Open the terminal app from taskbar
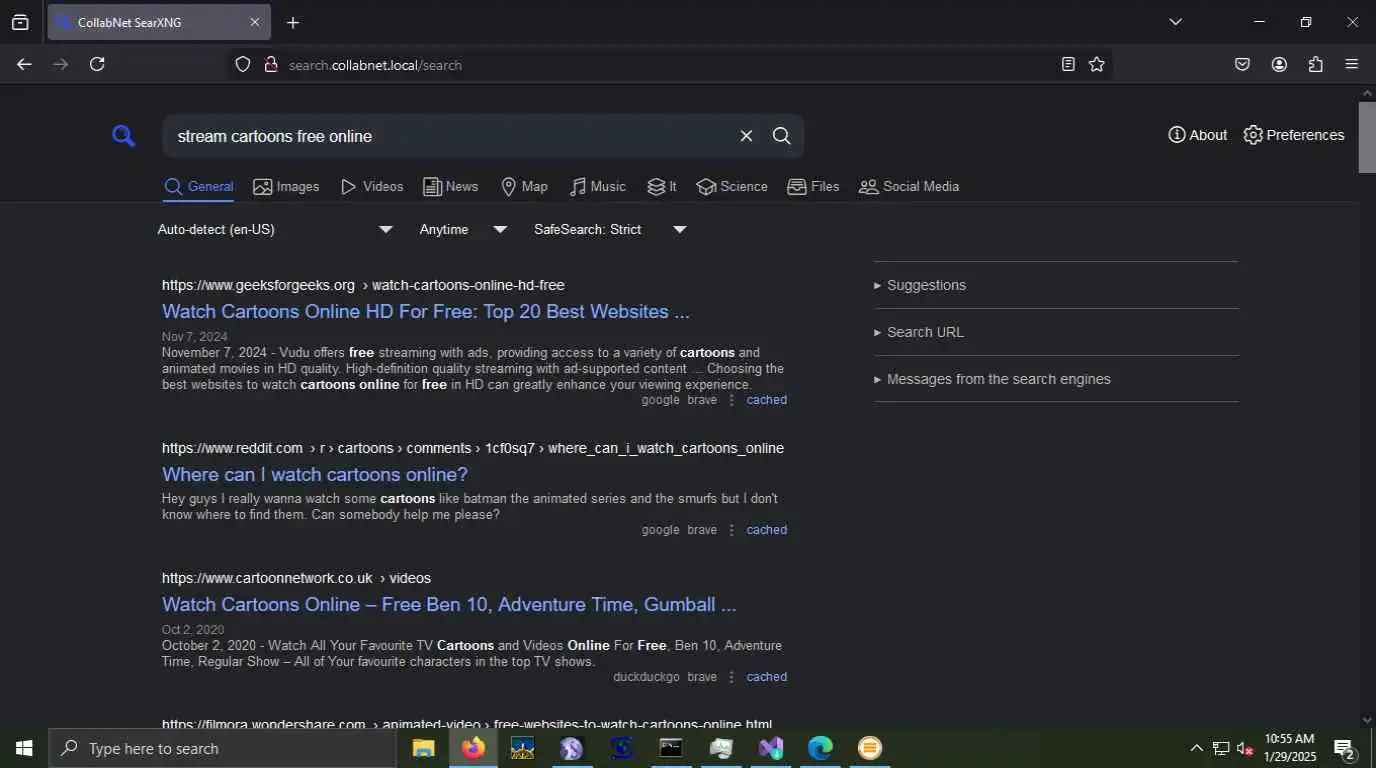Image resolution: width=1376 pixels, height=768 pixels. (x=671, y=748)
